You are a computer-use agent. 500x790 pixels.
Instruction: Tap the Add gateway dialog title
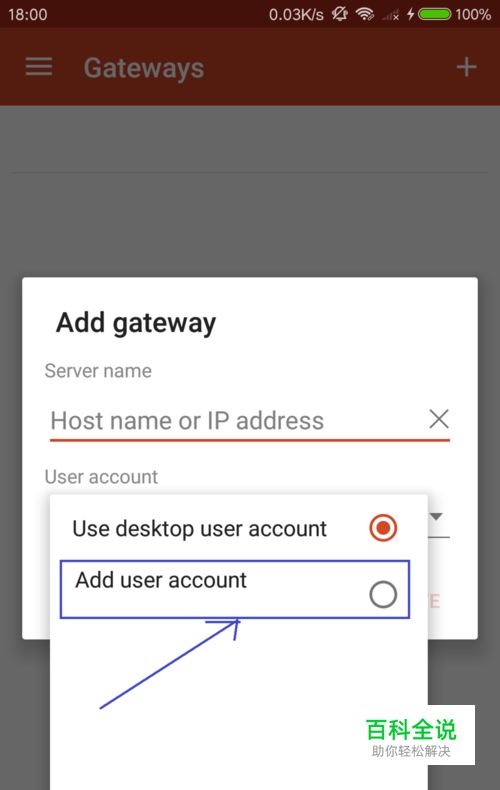coord(136,323)
